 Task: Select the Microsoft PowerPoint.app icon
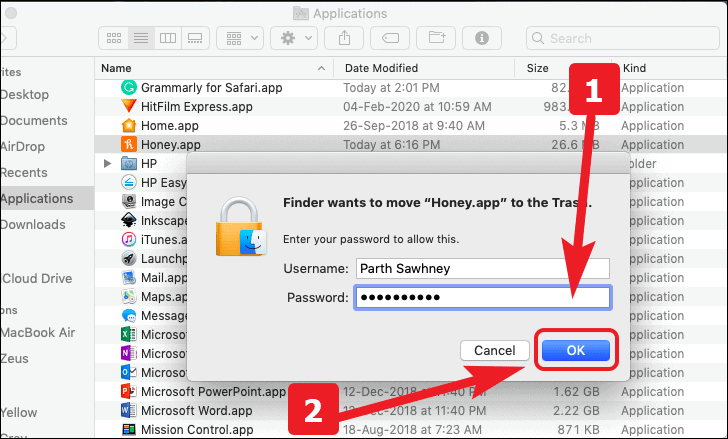[129, 392]
